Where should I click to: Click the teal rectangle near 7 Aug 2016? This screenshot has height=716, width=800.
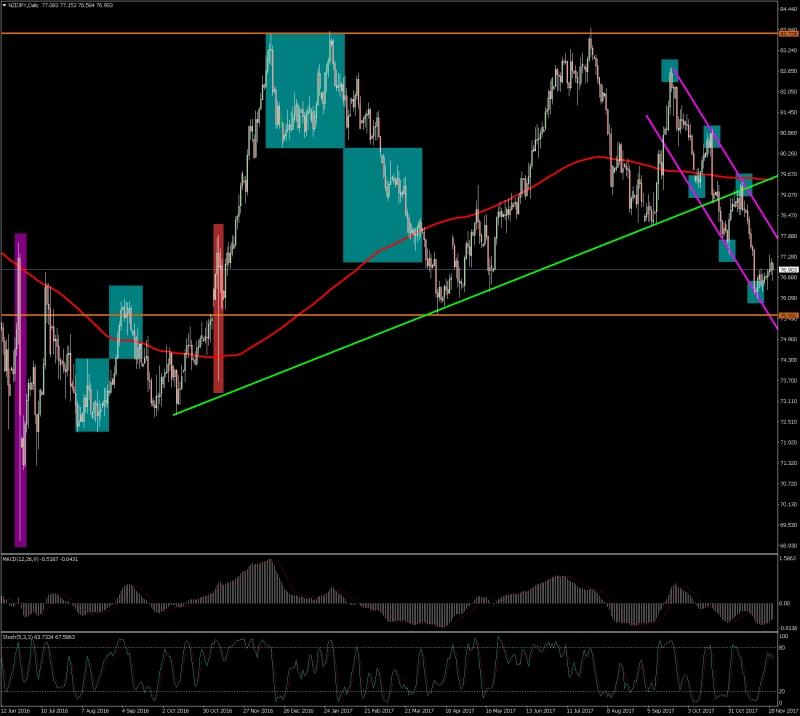(92, 395)
